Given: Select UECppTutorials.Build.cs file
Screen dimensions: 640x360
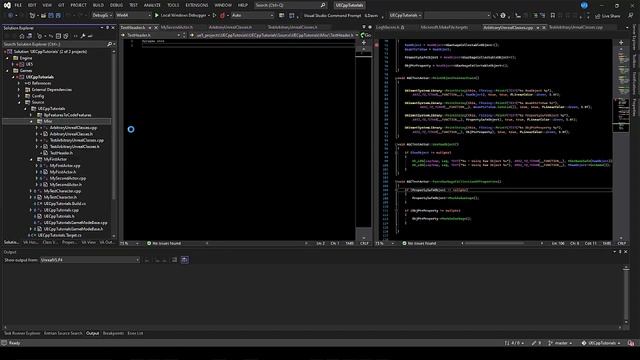Looking at the screenshot, I should (64, 203).
